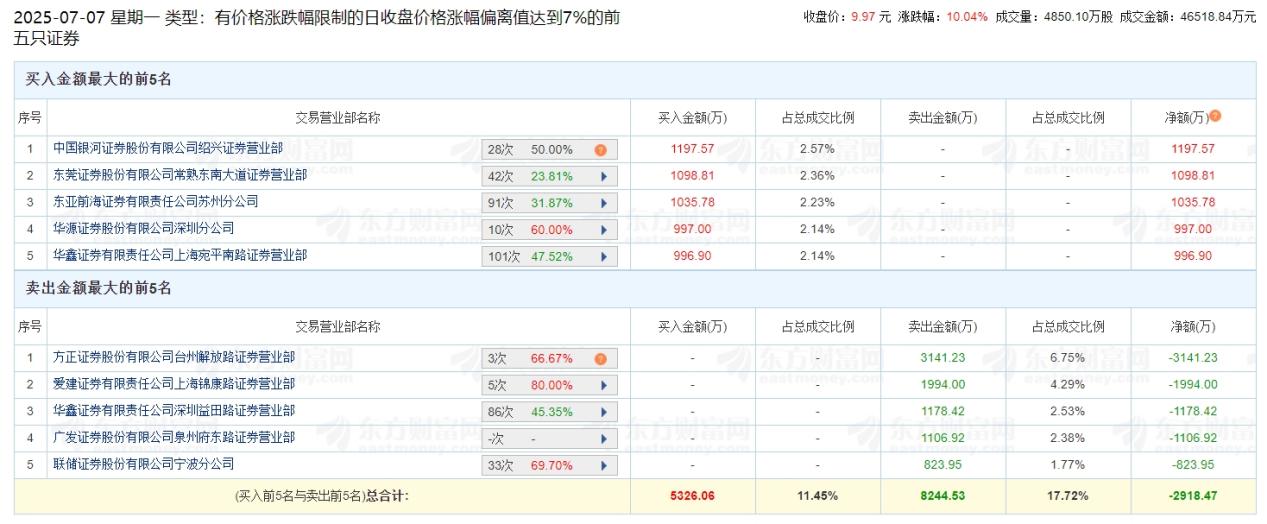1267x524 pixels.
Task: Click the orange help icon beside 净额(万)
Action: pyautogui.click(x=1215, y=116)
